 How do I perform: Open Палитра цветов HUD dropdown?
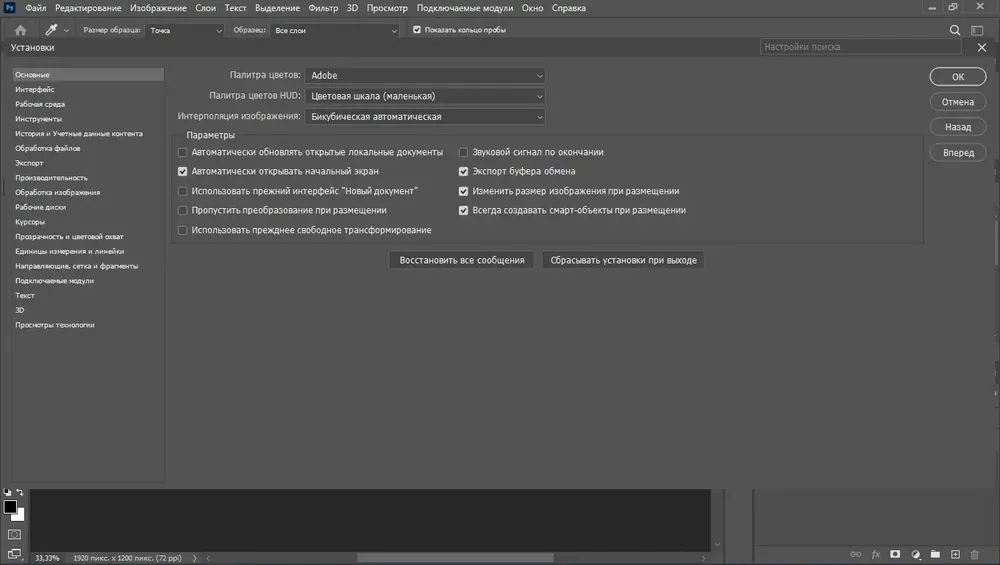[425, 96]
